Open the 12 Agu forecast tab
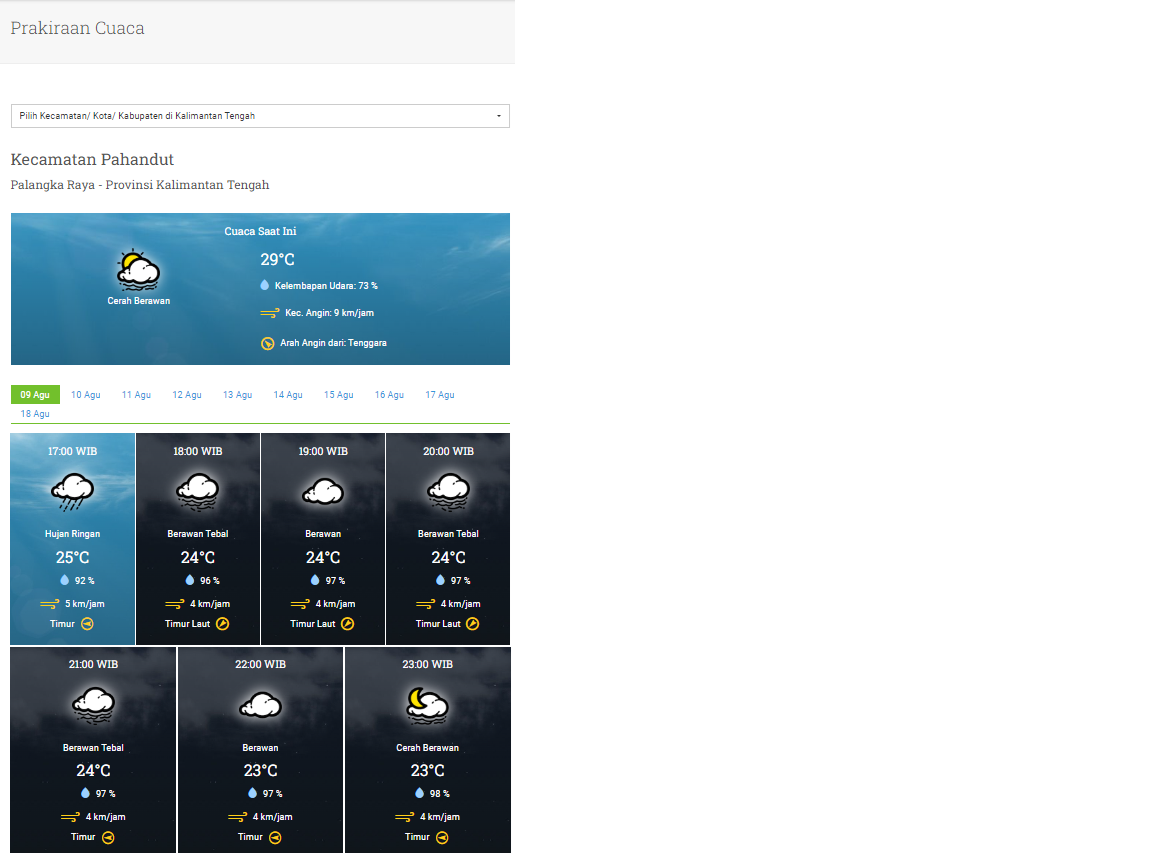 point(187,395)
